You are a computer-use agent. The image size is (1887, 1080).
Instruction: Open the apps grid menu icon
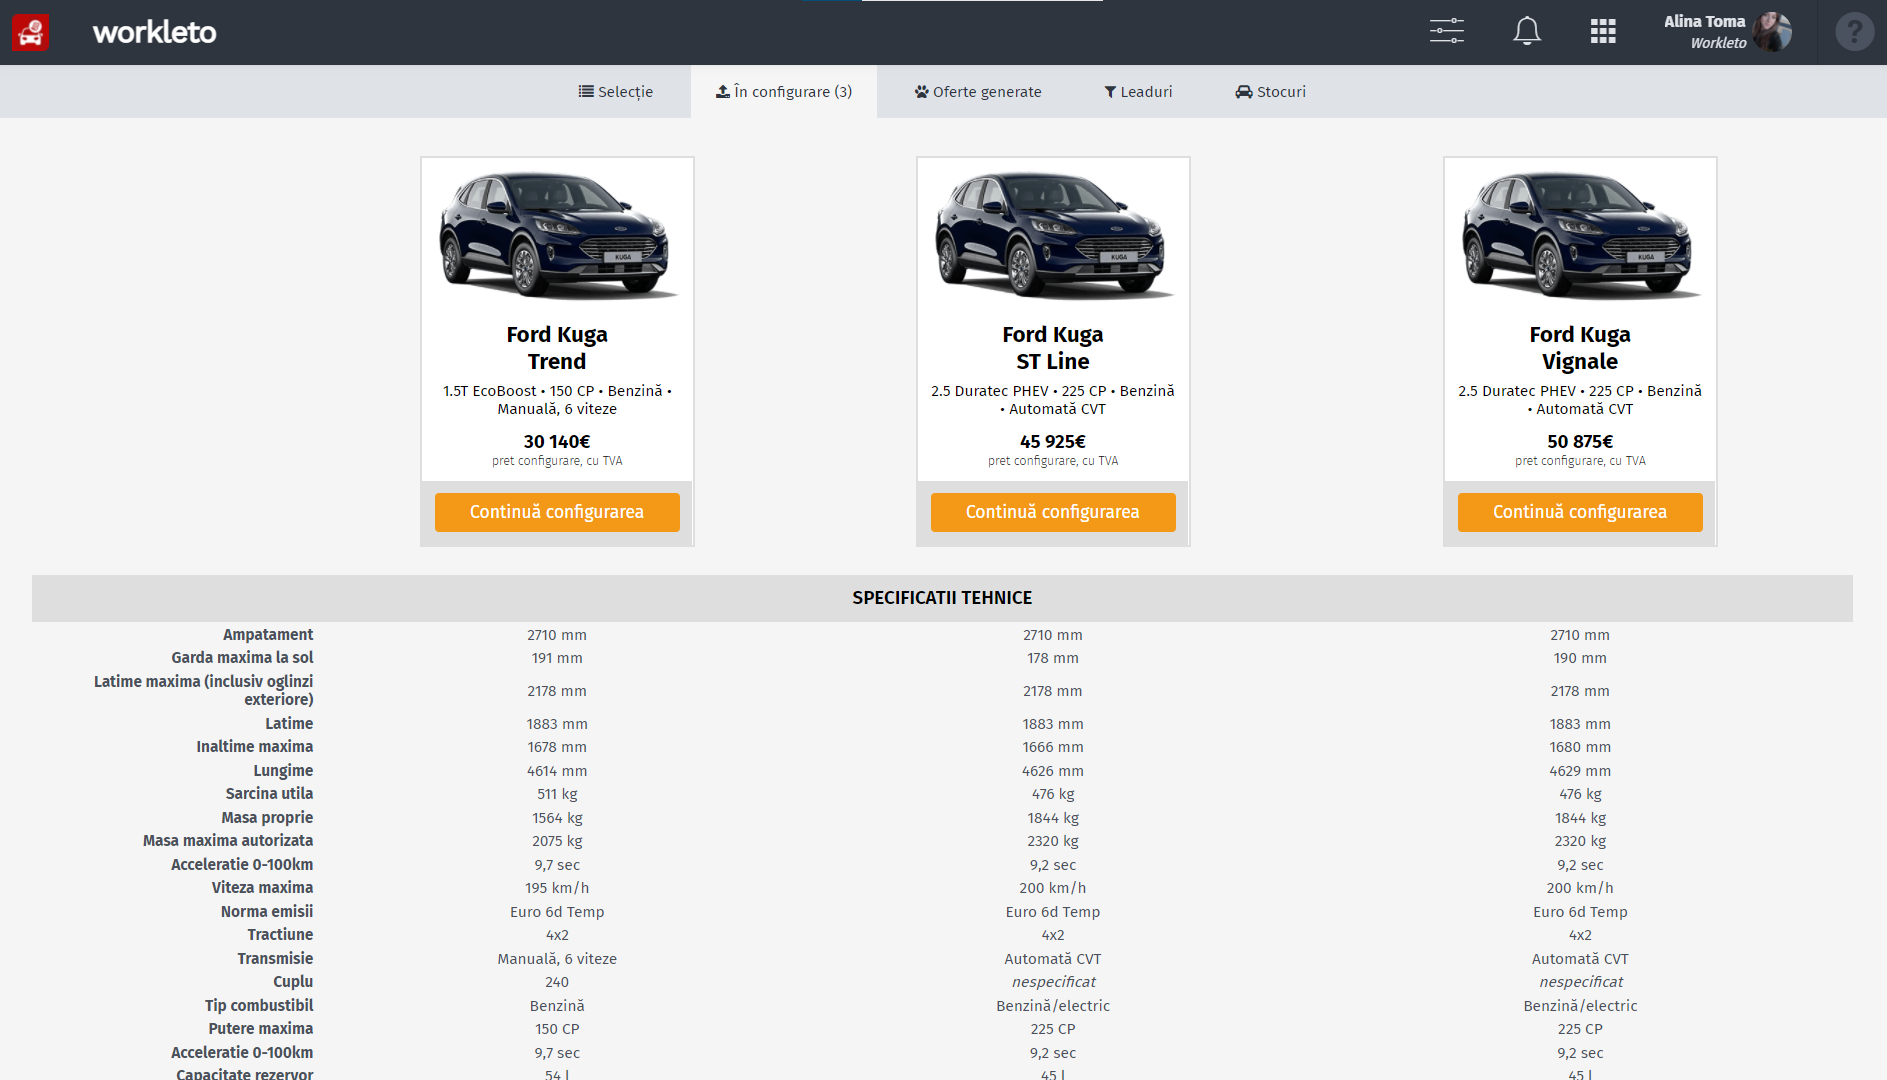point(1603,31)
